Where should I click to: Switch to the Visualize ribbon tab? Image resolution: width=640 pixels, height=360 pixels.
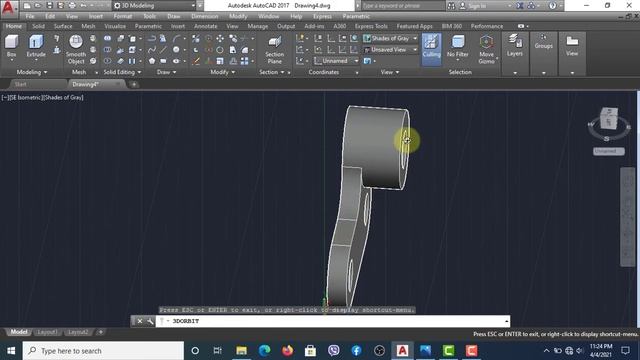pyautogui.click(x=115, y=26)
